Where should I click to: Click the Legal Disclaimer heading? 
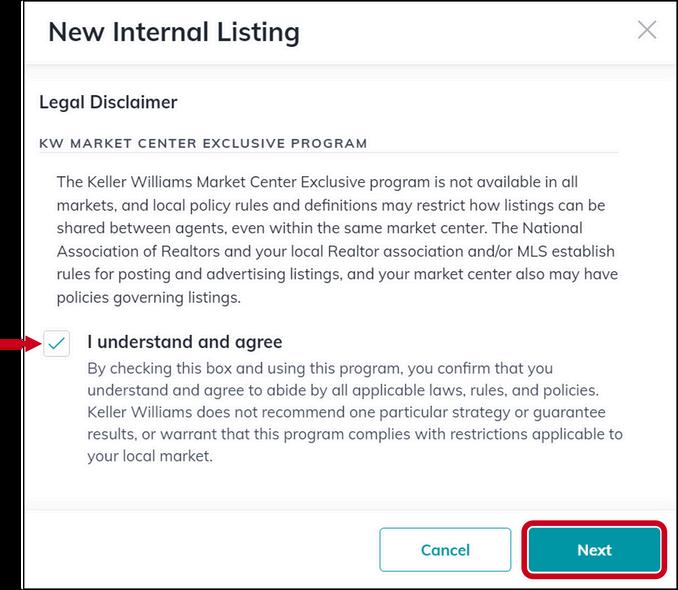coord(108,103)
